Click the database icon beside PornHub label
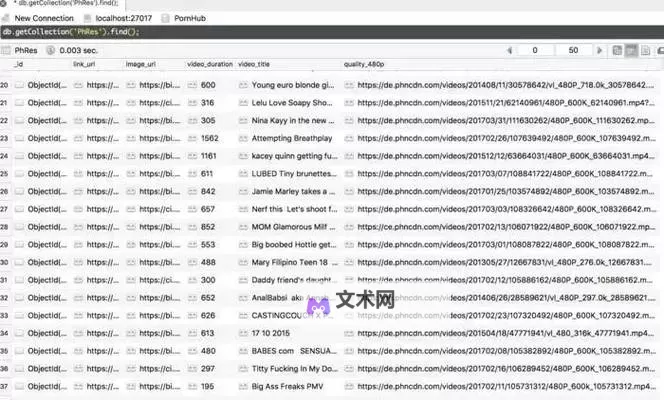This screenshot has width=664, height=400. 166,18
